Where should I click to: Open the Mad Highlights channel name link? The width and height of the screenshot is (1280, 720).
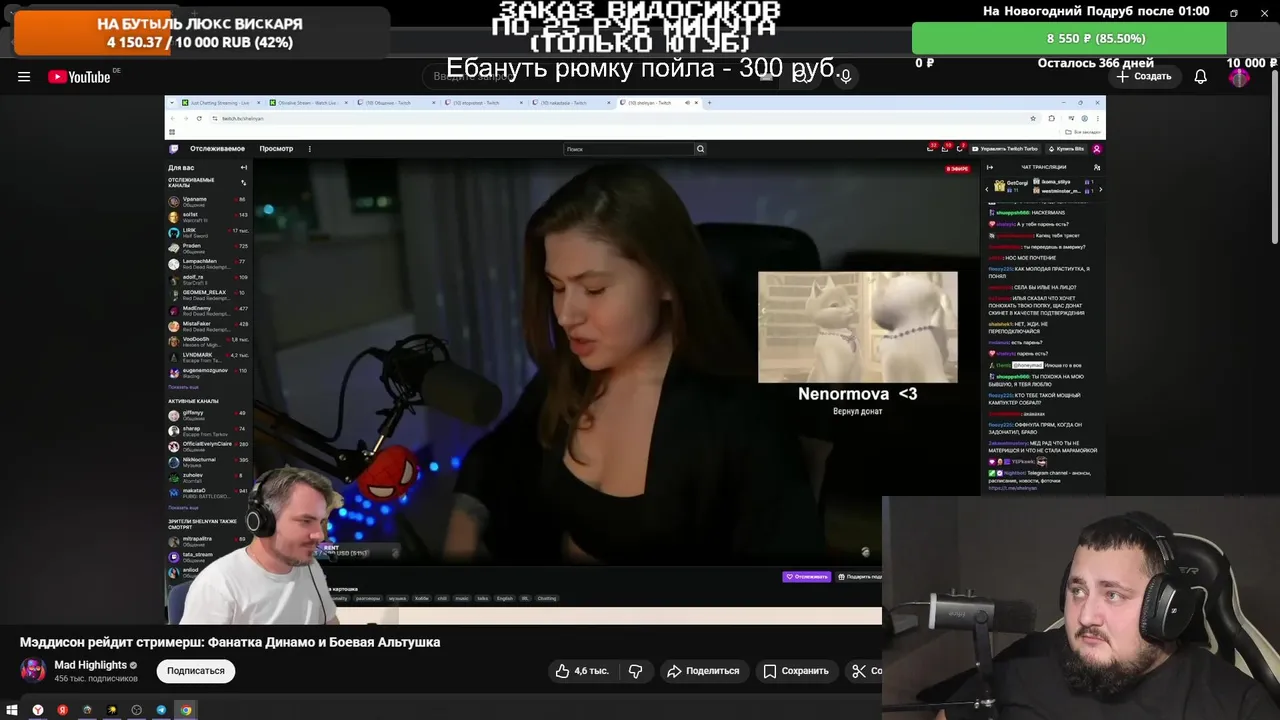click(x=90, y=665)
